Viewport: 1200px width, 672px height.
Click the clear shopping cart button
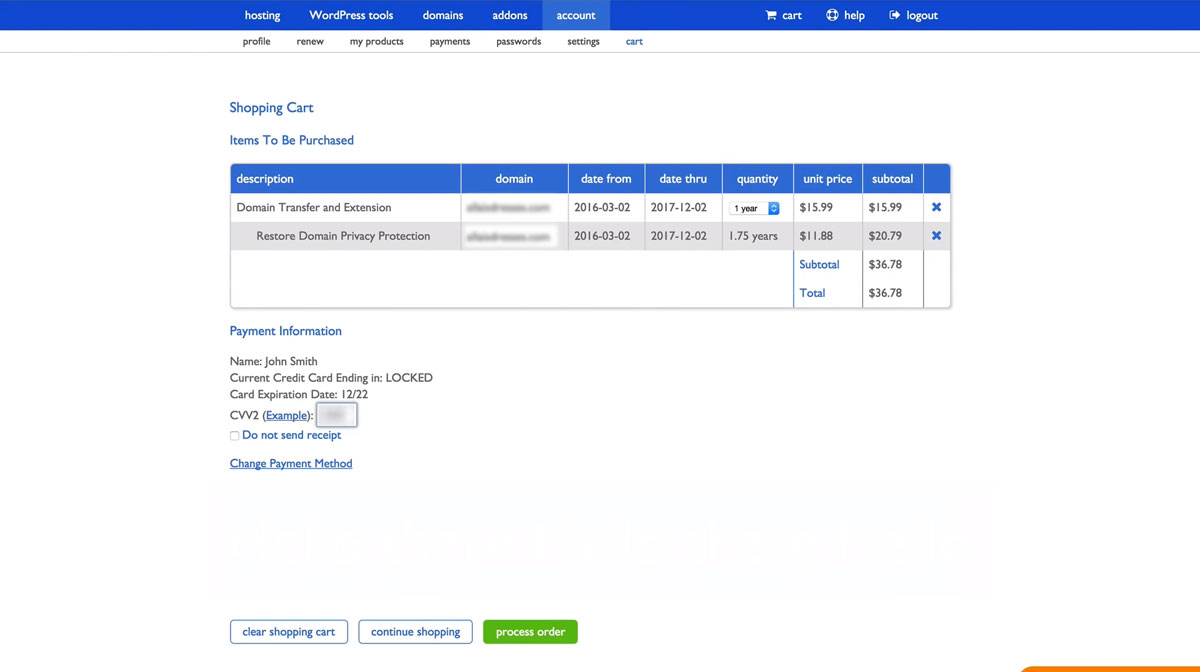tap(289, 632)
